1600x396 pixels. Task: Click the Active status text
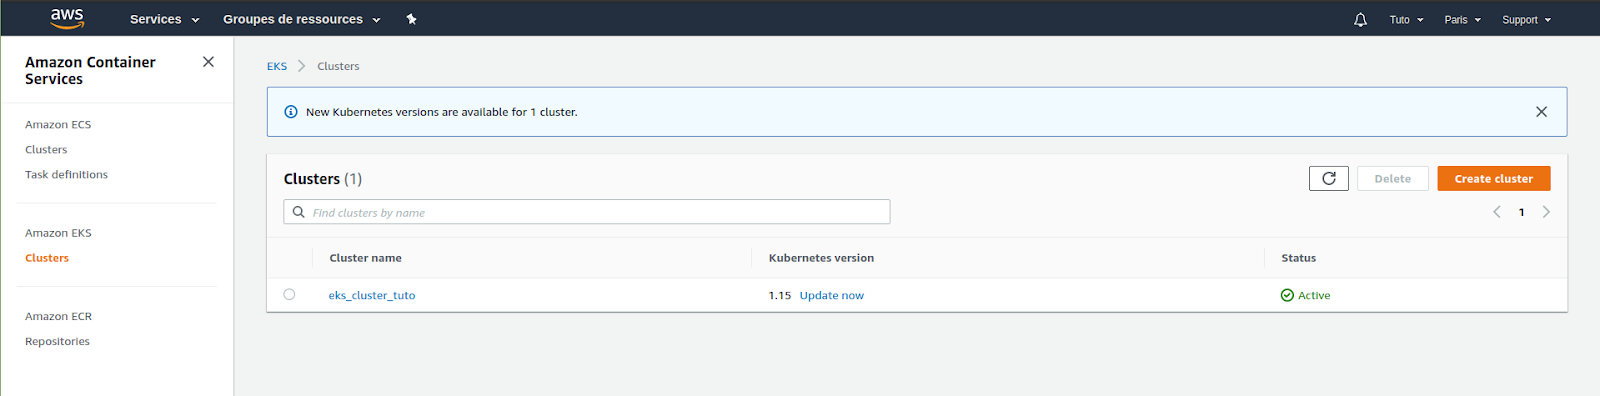point(1314,296)
